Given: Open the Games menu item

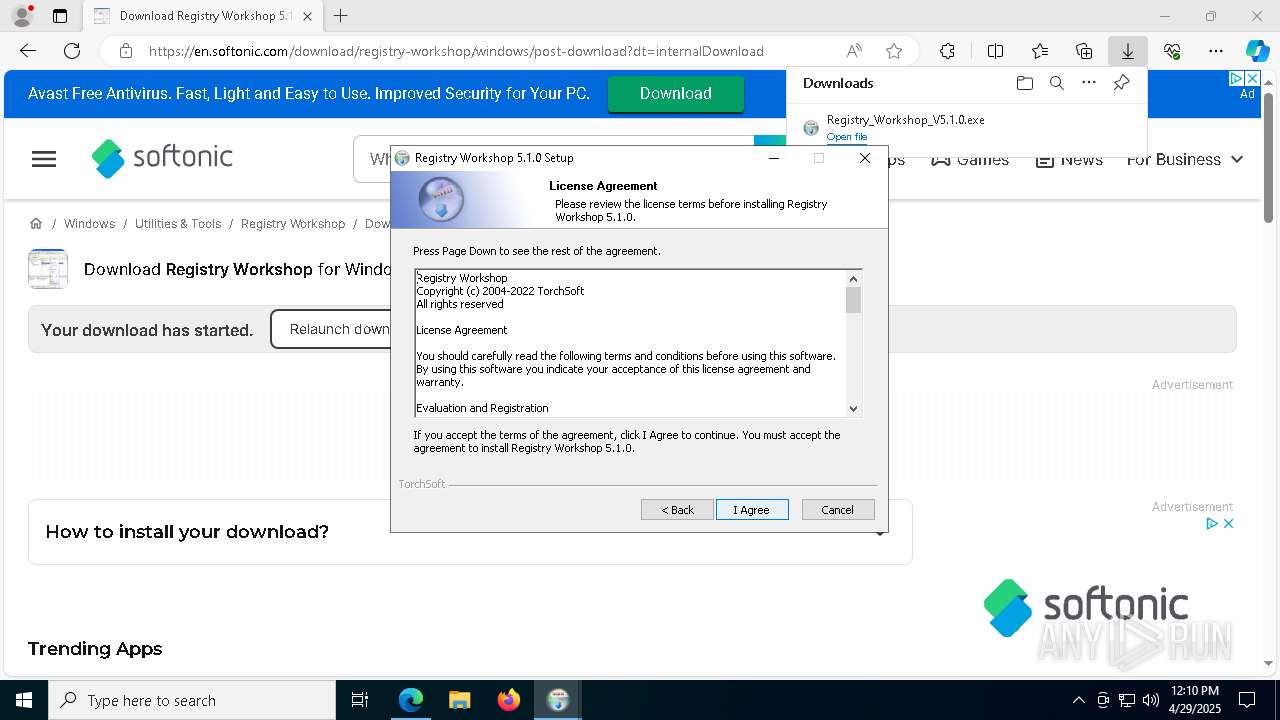Looking at the screenshot, I should [x=969, y=160].
